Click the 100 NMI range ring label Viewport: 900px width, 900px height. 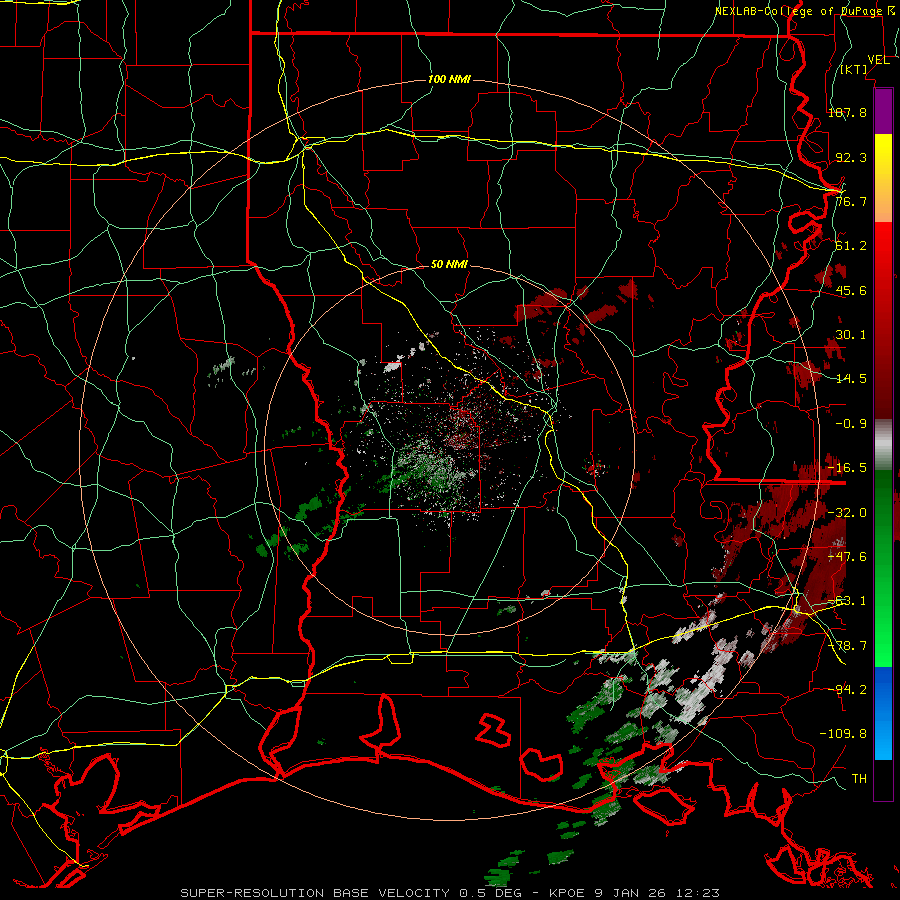pyautogui.click(x=449, y=79)
